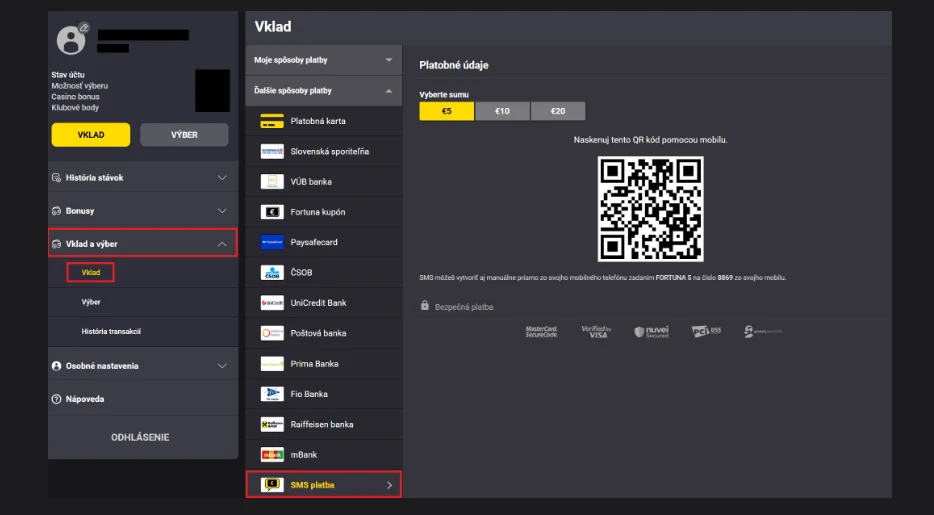Image resolution: width=934 pixels, height=515 pixels.
Task: Click the profile avatar icon
Action: [x=70, y=41]
